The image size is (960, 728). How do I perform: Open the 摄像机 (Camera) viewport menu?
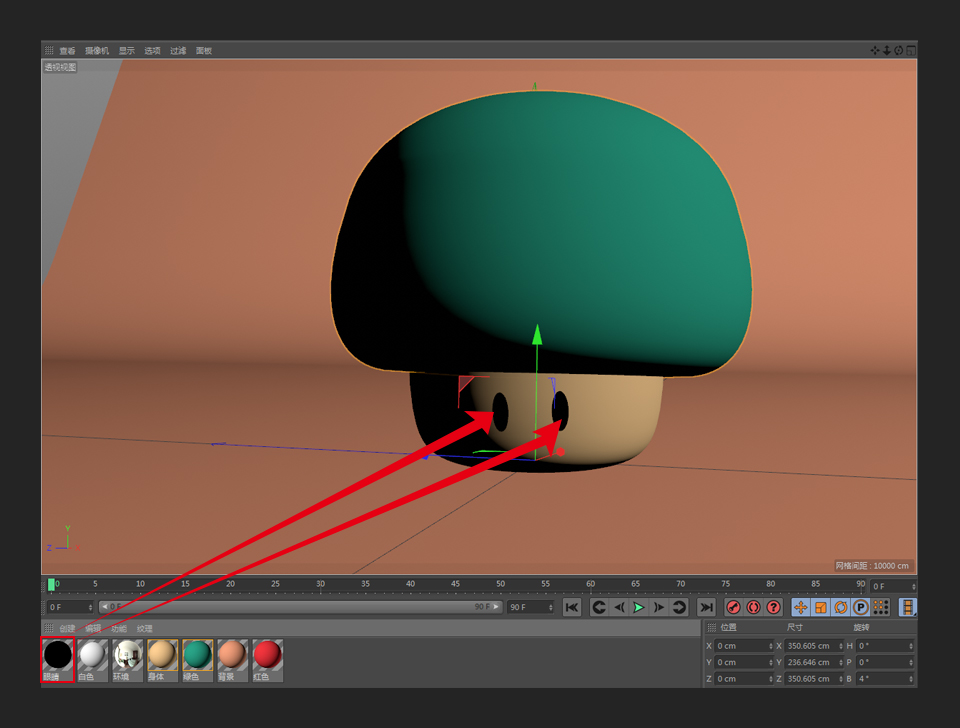pyautogui.click(x=96, y=51)
